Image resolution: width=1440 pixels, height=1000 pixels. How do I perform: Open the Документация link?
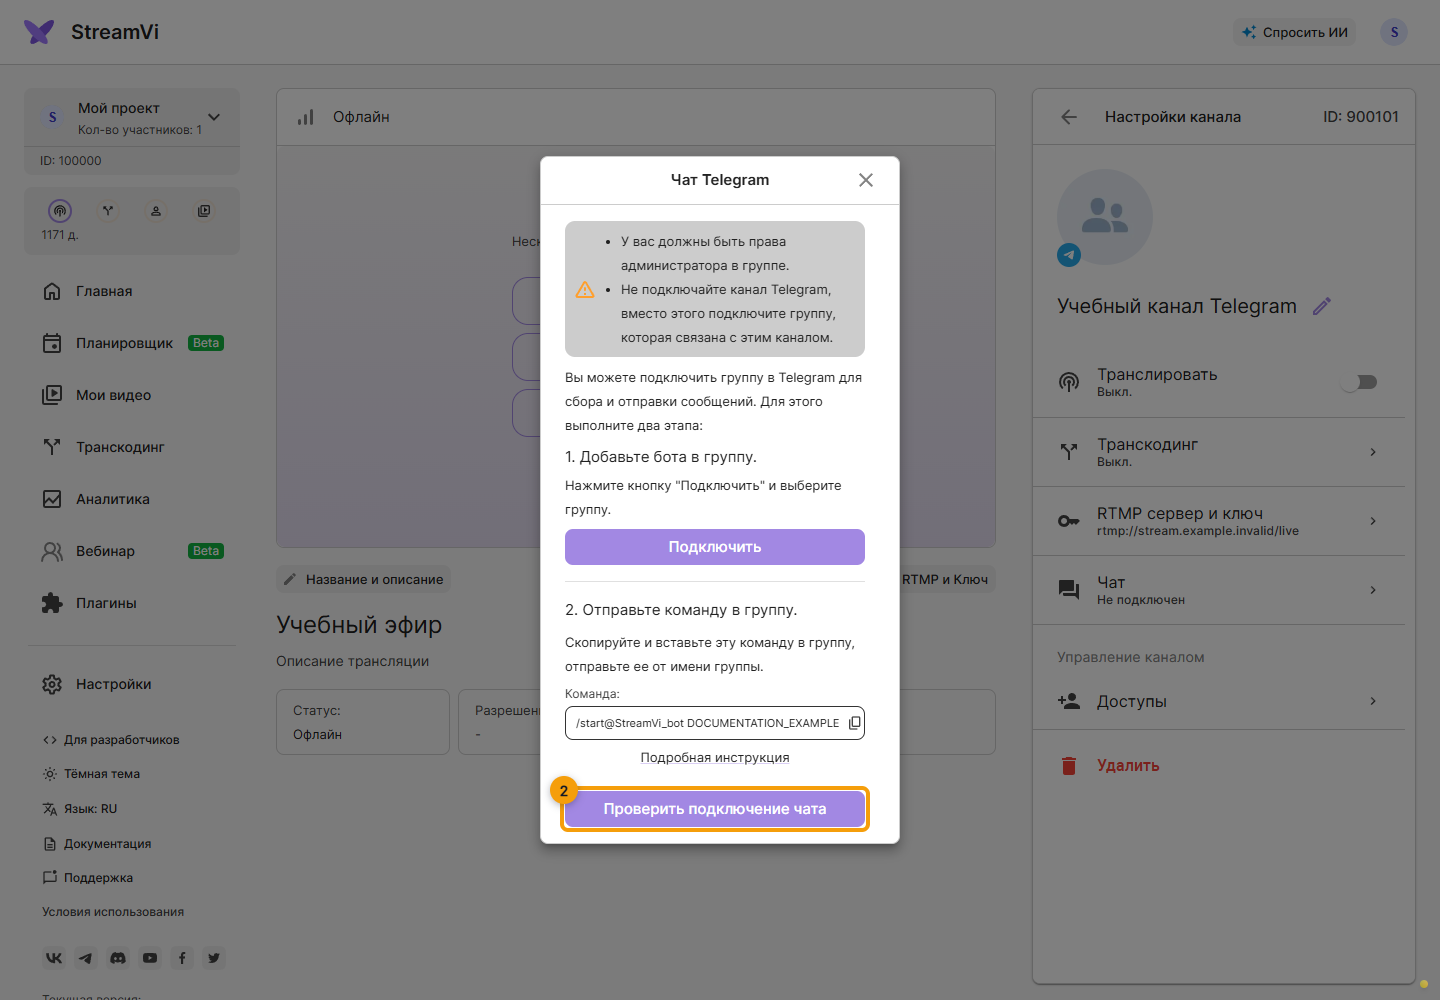(97, 844)
